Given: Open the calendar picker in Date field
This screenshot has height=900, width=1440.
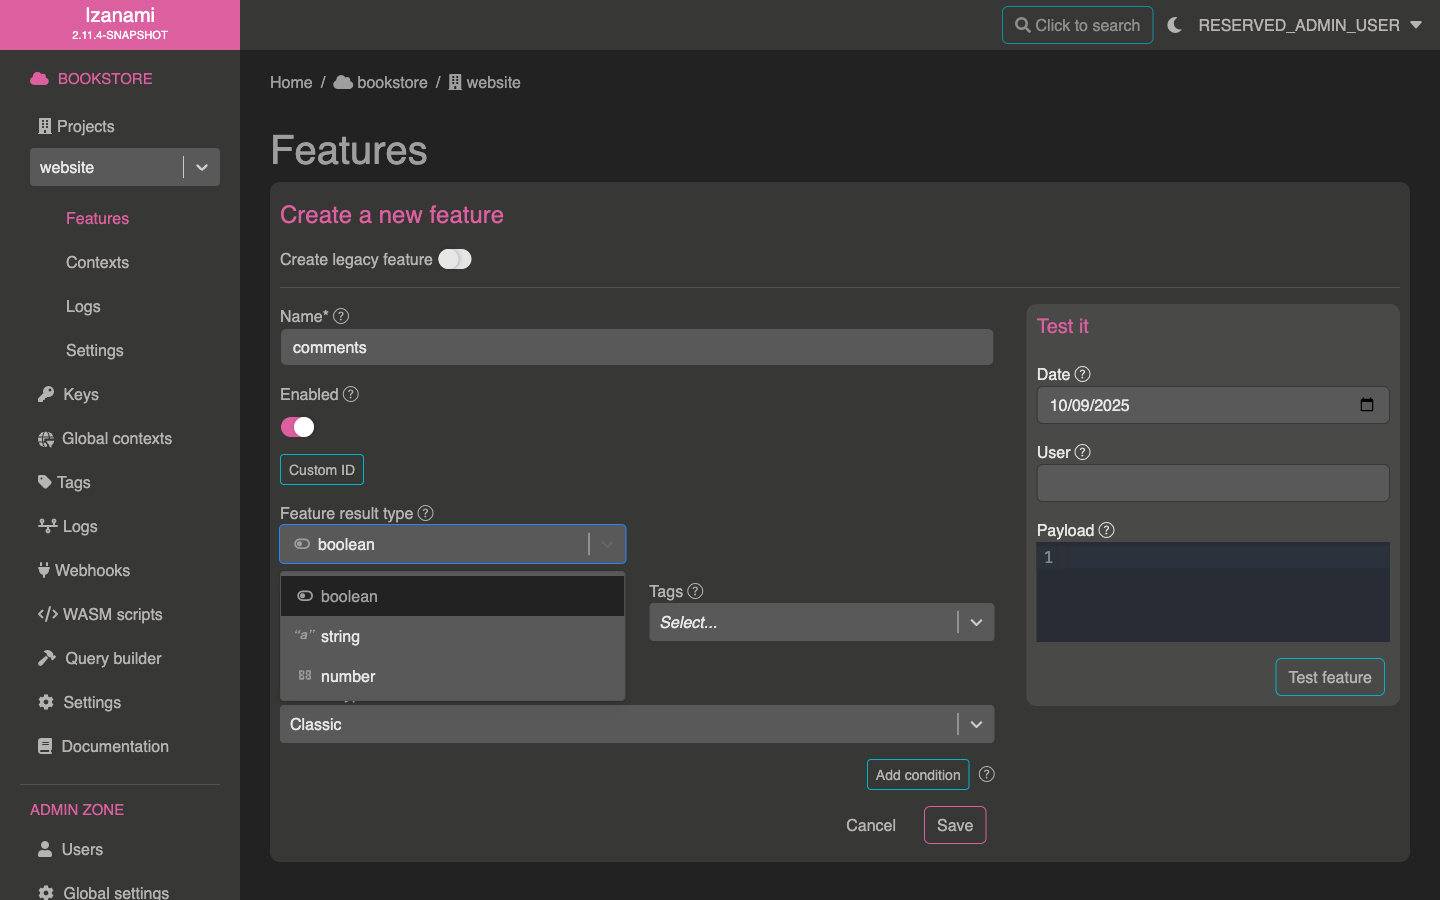Looking at the screenshot, I should (1367, 405).
